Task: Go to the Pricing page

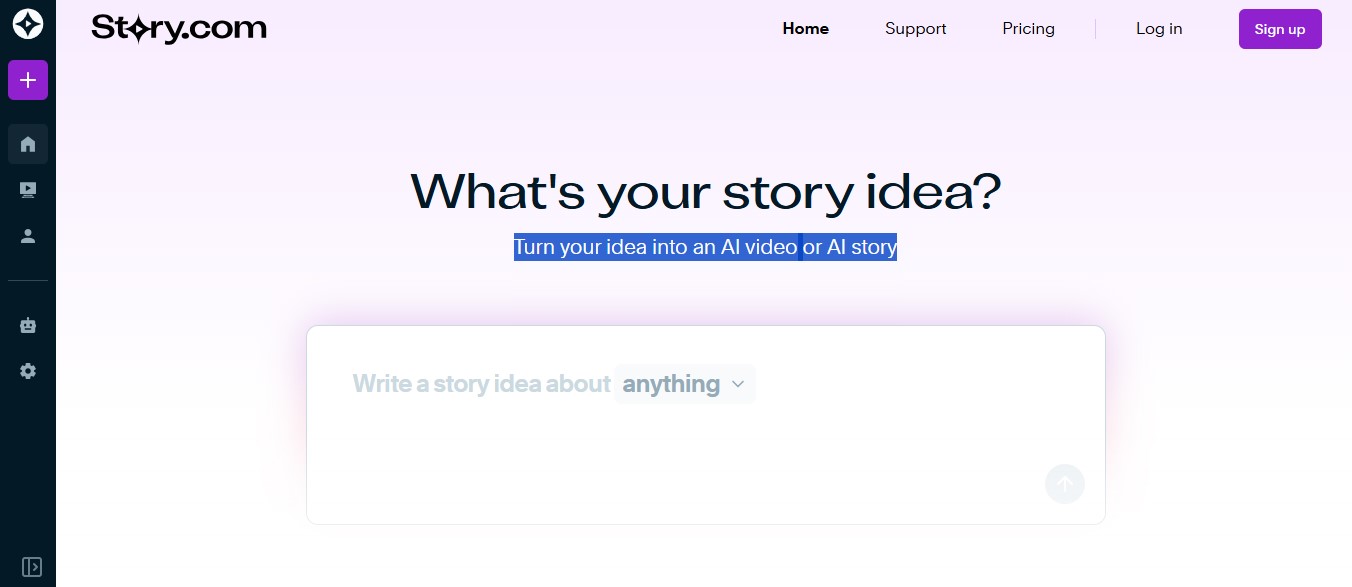Action: (x=1028, y=28)
